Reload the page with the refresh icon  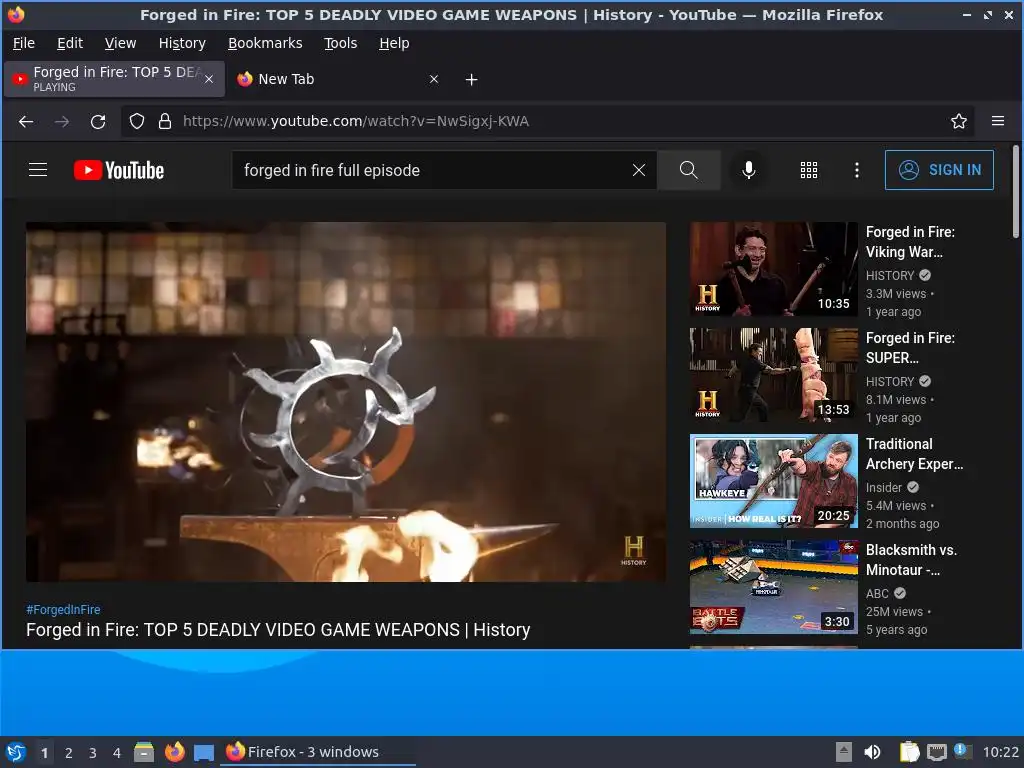coord(98,121)
